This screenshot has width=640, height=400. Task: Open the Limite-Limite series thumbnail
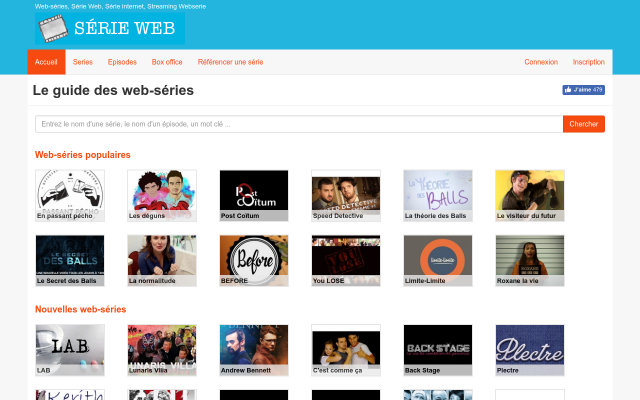(x=438, y=260)
